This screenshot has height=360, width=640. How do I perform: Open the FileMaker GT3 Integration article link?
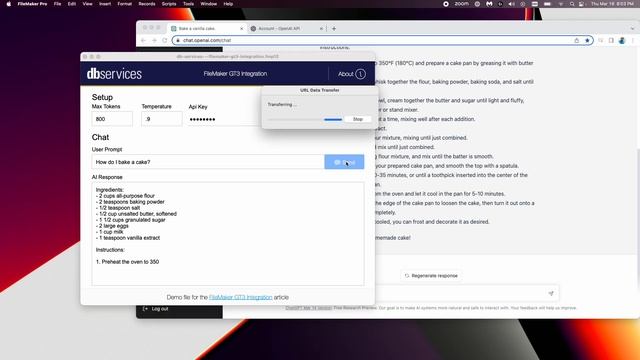pos(240,297)
